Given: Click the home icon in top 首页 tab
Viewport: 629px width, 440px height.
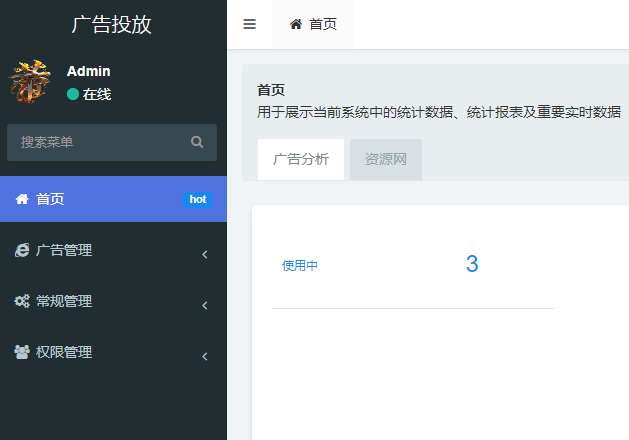Looking at the screenshot, I should pos(296,24).
